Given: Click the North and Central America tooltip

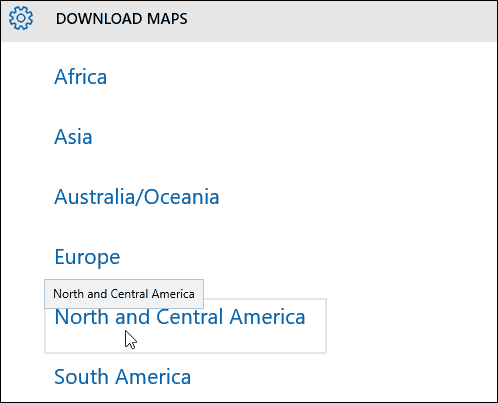Looking at the screenshot, I should point(124,294).
